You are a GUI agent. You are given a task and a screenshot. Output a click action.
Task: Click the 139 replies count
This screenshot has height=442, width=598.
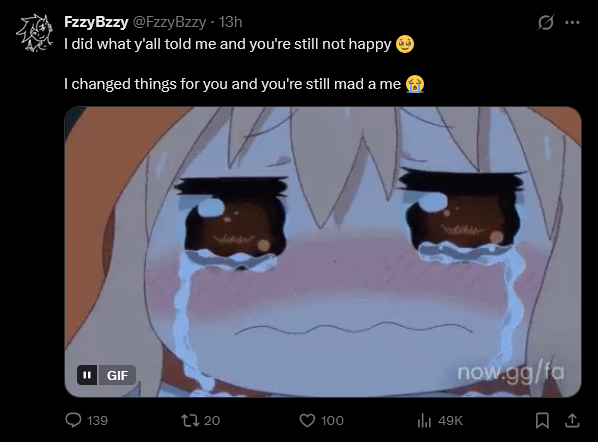click(97, 421)
